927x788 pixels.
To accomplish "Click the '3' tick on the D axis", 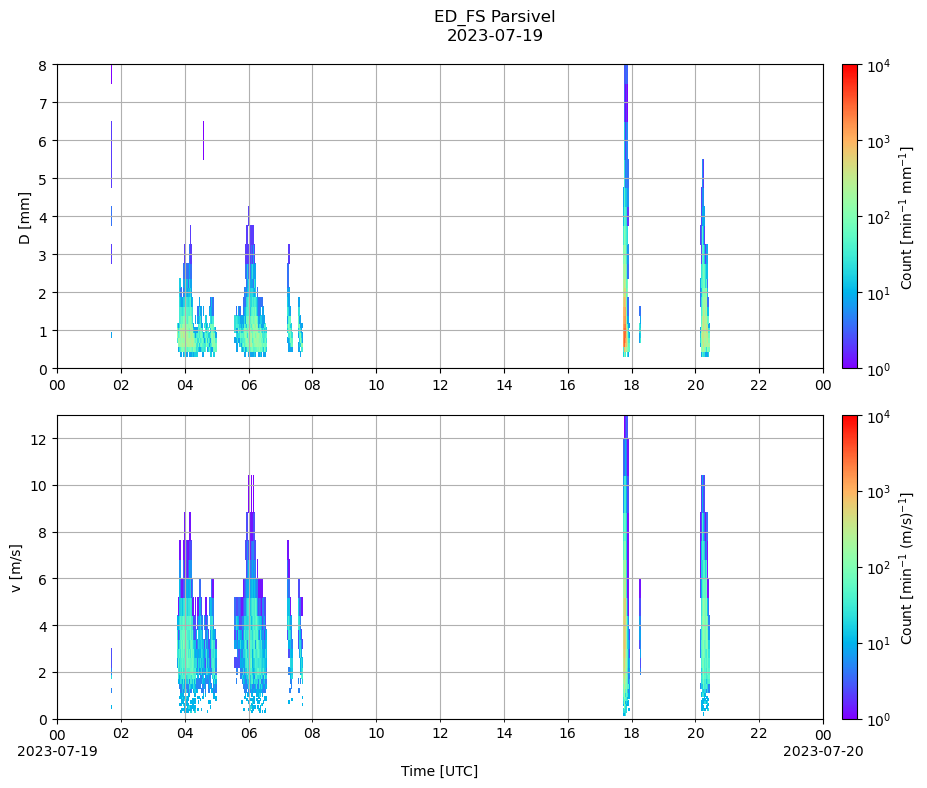I will tap(43, 255).
